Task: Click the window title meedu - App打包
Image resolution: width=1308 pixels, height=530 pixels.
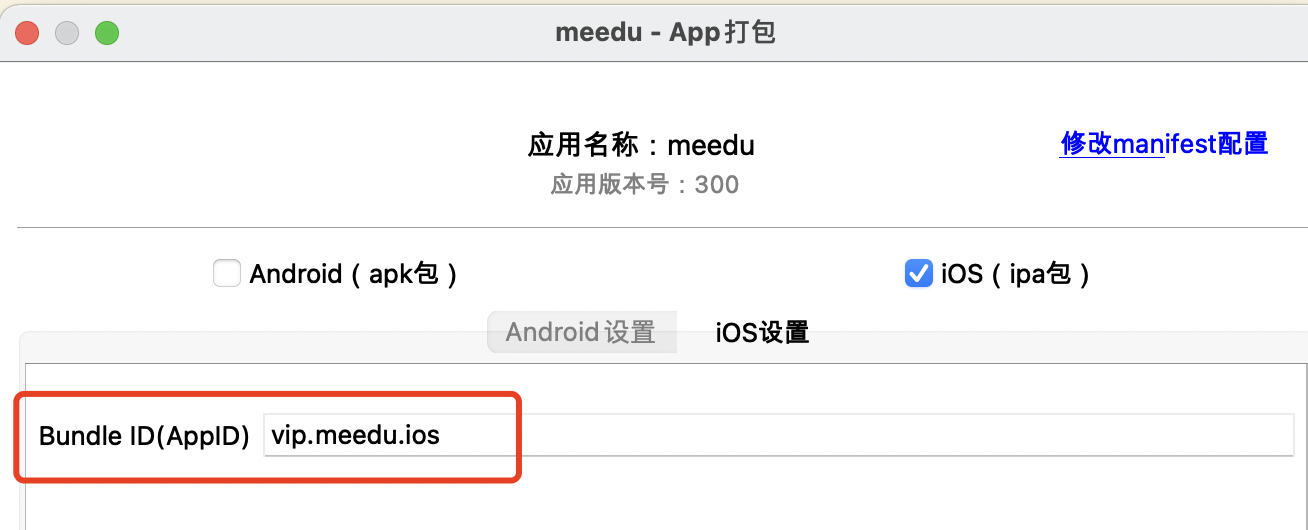Action: click(665, 33)
